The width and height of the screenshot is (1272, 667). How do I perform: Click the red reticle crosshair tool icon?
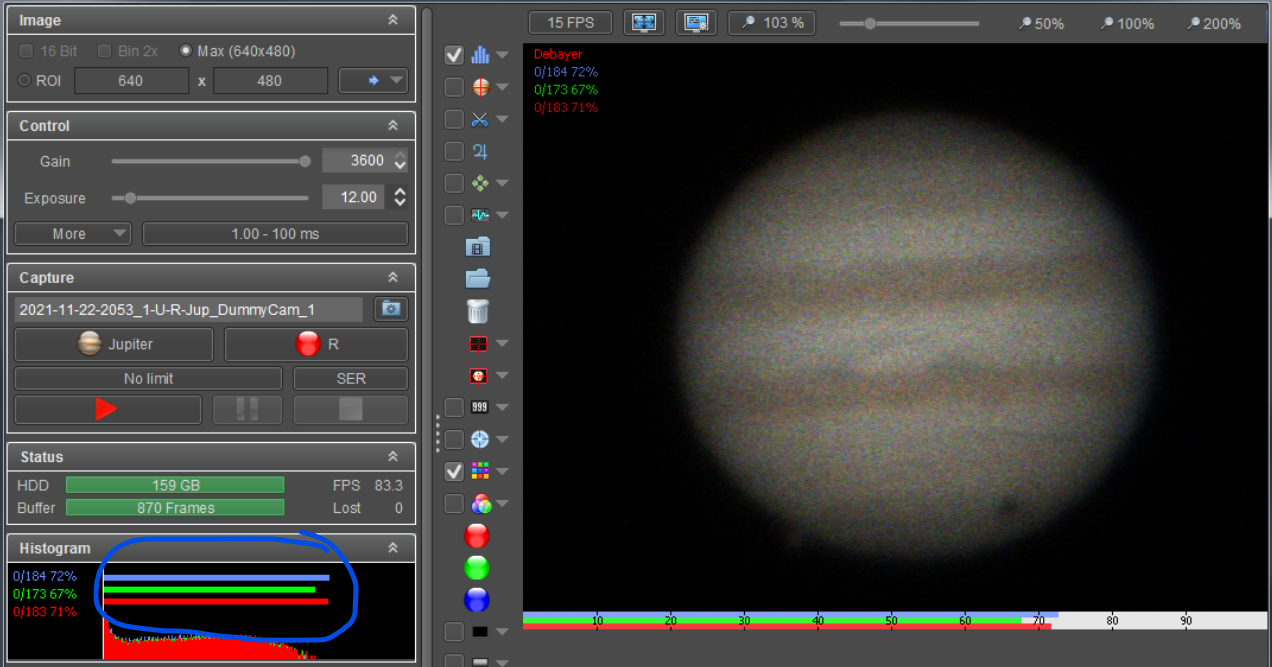tap(480, 87)
